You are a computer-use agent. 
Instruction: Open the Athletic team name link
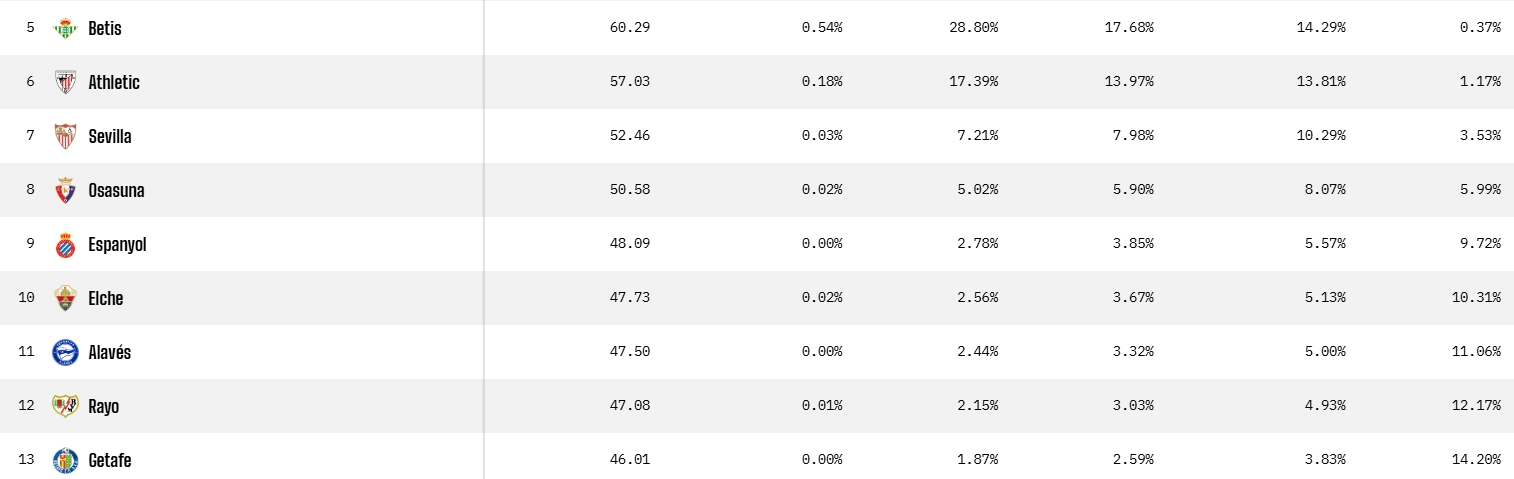[x=114, y=82]
